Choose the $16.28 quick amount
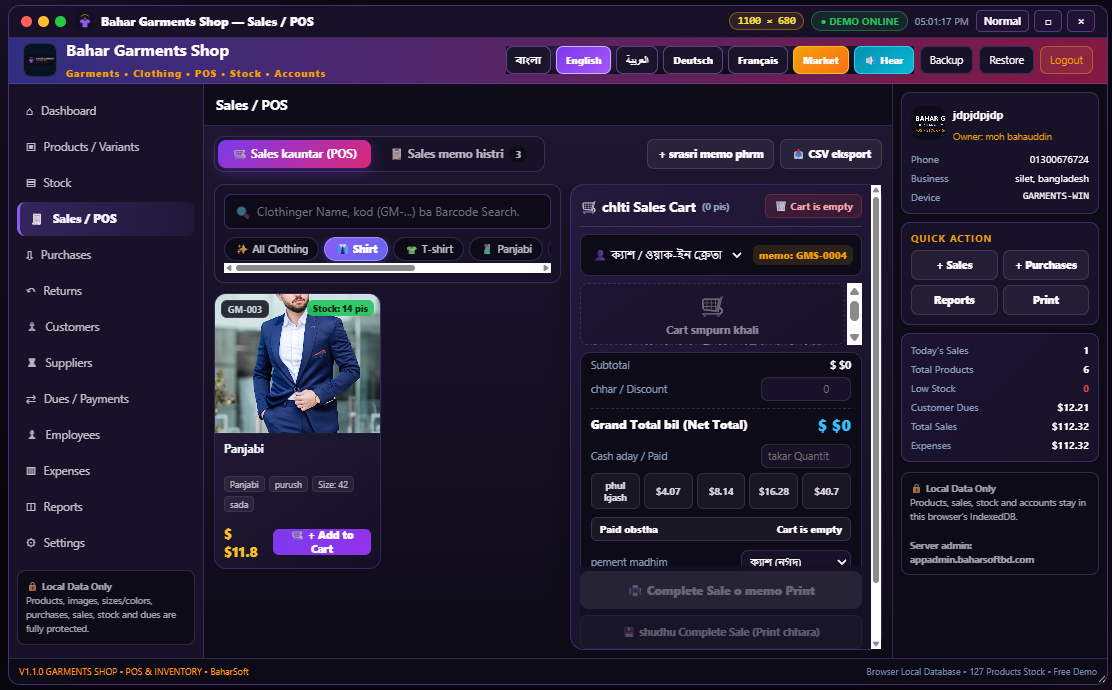 (x=774, y=491)
